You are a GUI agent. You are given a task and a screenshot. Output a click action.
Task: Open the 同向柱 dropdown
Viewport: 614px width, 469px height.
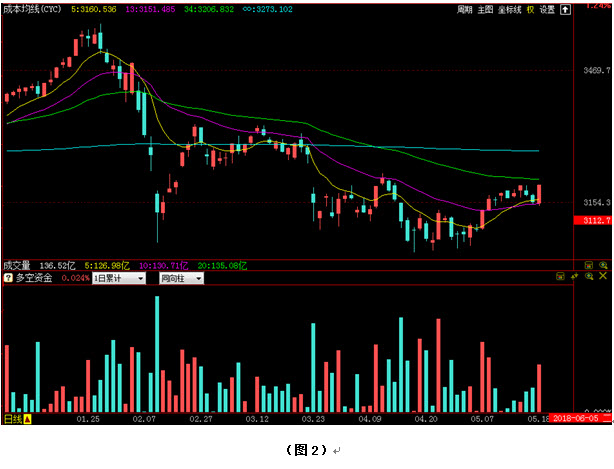180,278
